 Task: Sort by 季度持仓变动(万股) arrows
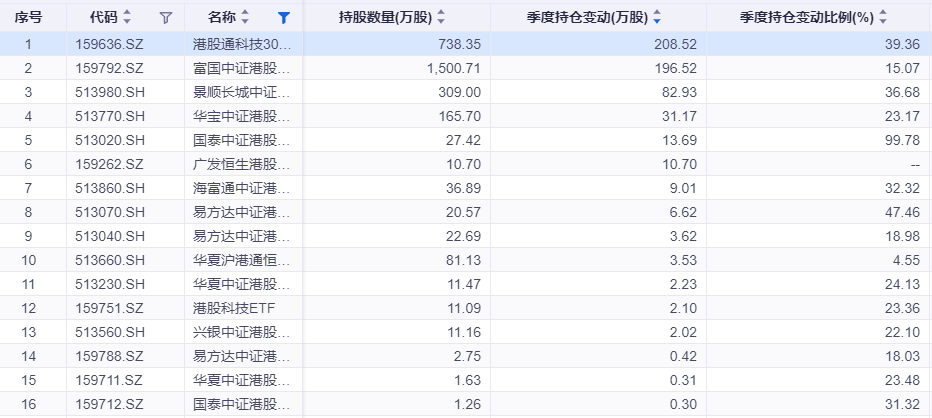point(657,17)
